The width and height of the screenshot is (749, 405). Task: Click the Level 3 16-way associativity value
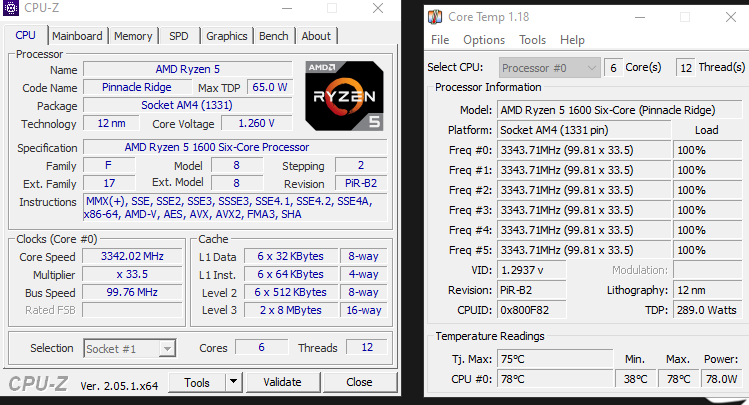tap(364, 310)
